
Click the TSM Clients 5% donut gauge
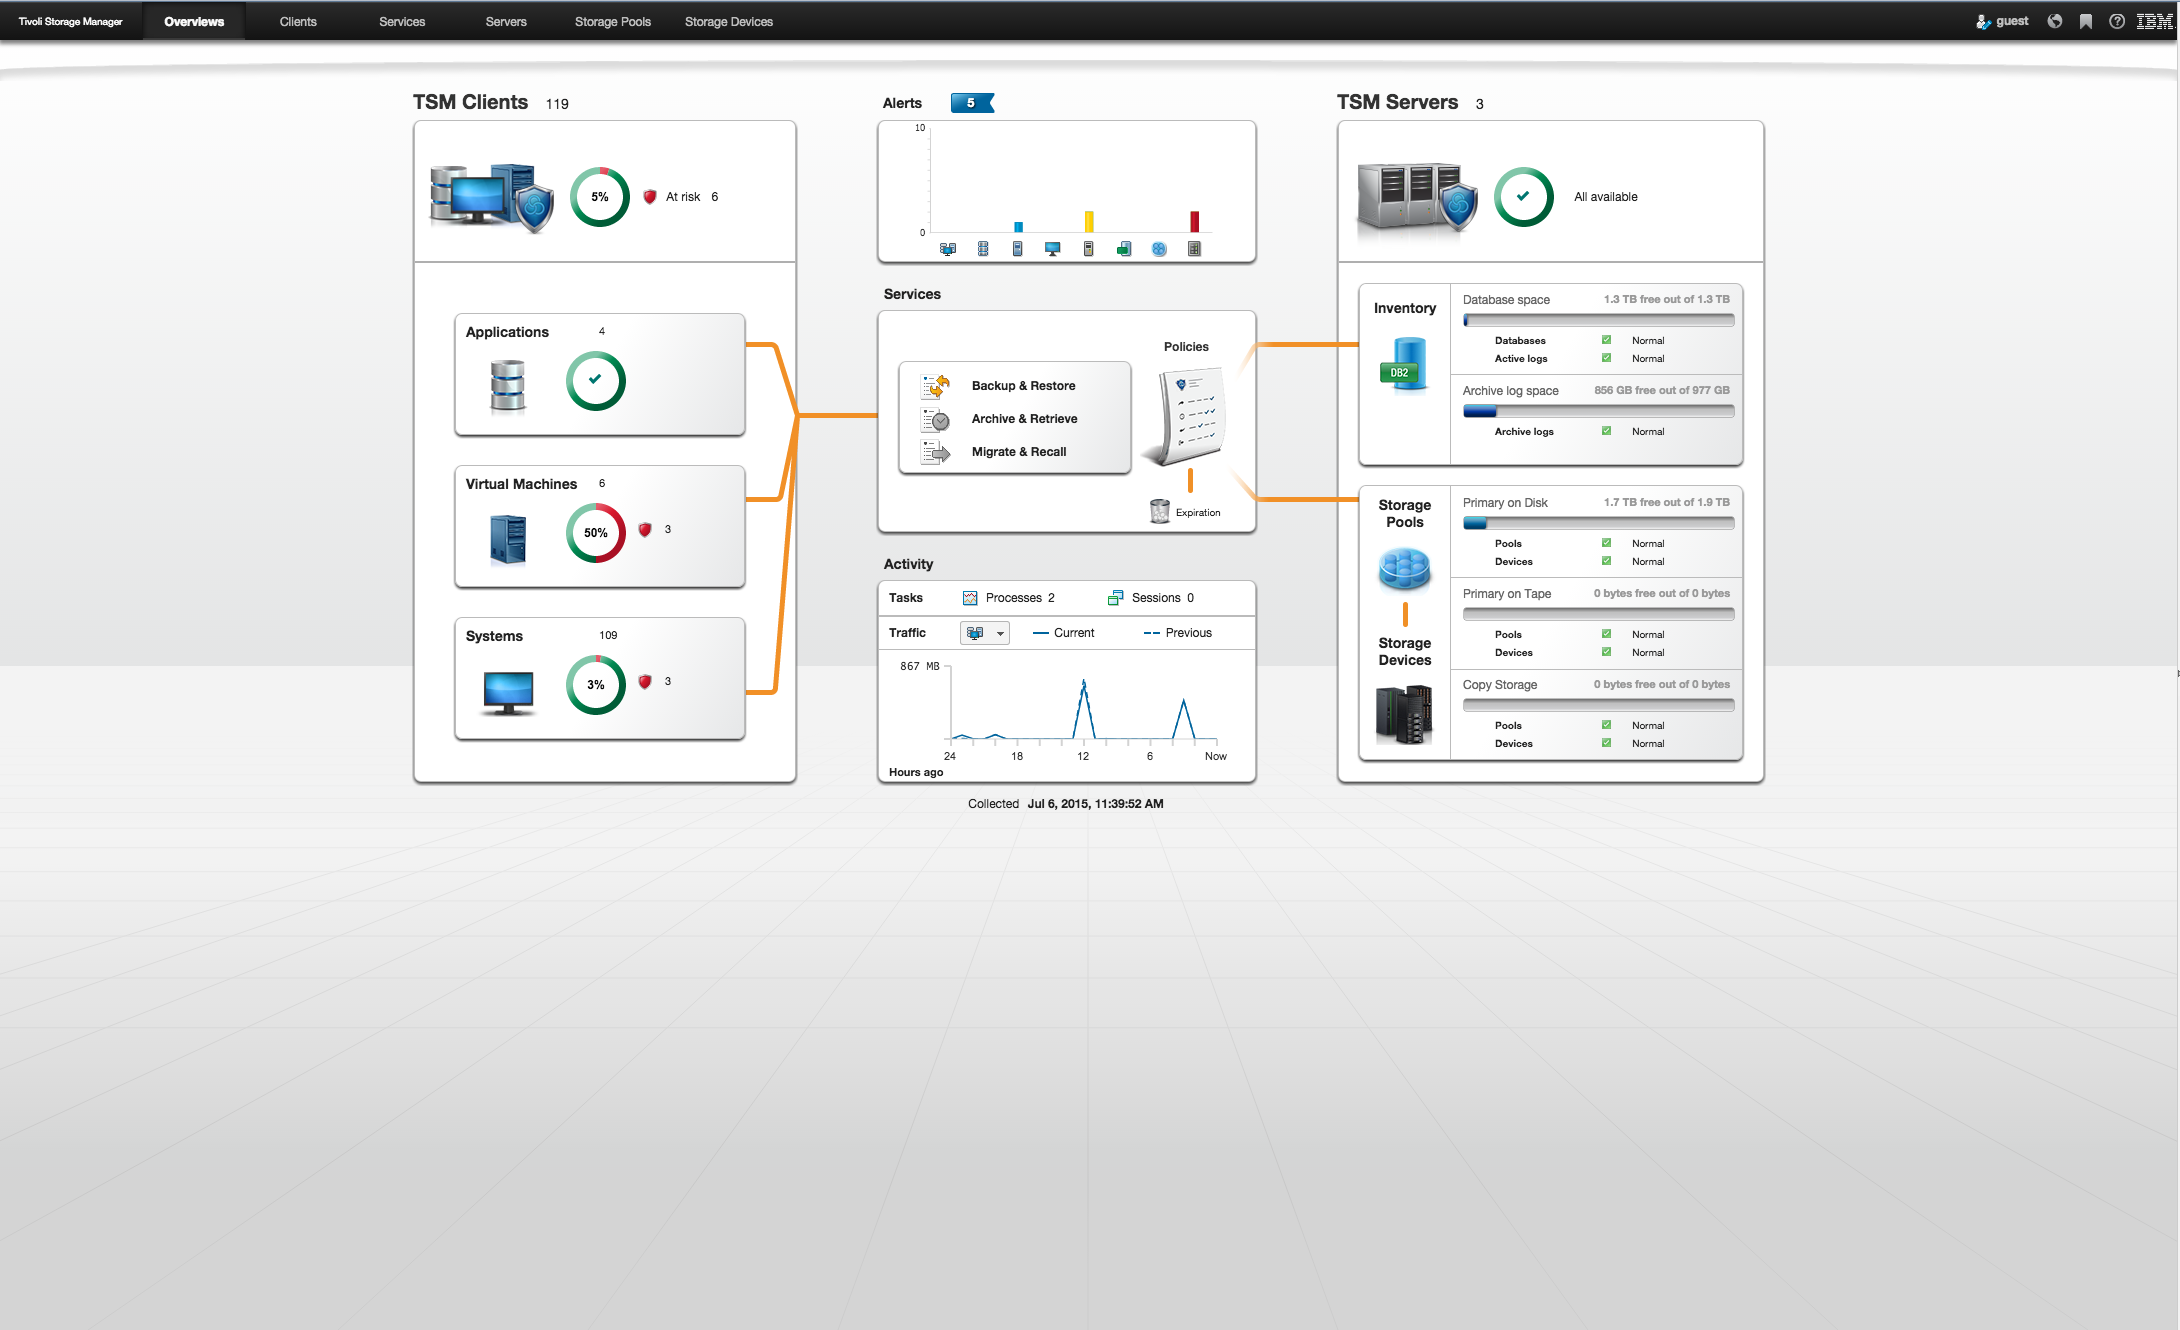600,197
